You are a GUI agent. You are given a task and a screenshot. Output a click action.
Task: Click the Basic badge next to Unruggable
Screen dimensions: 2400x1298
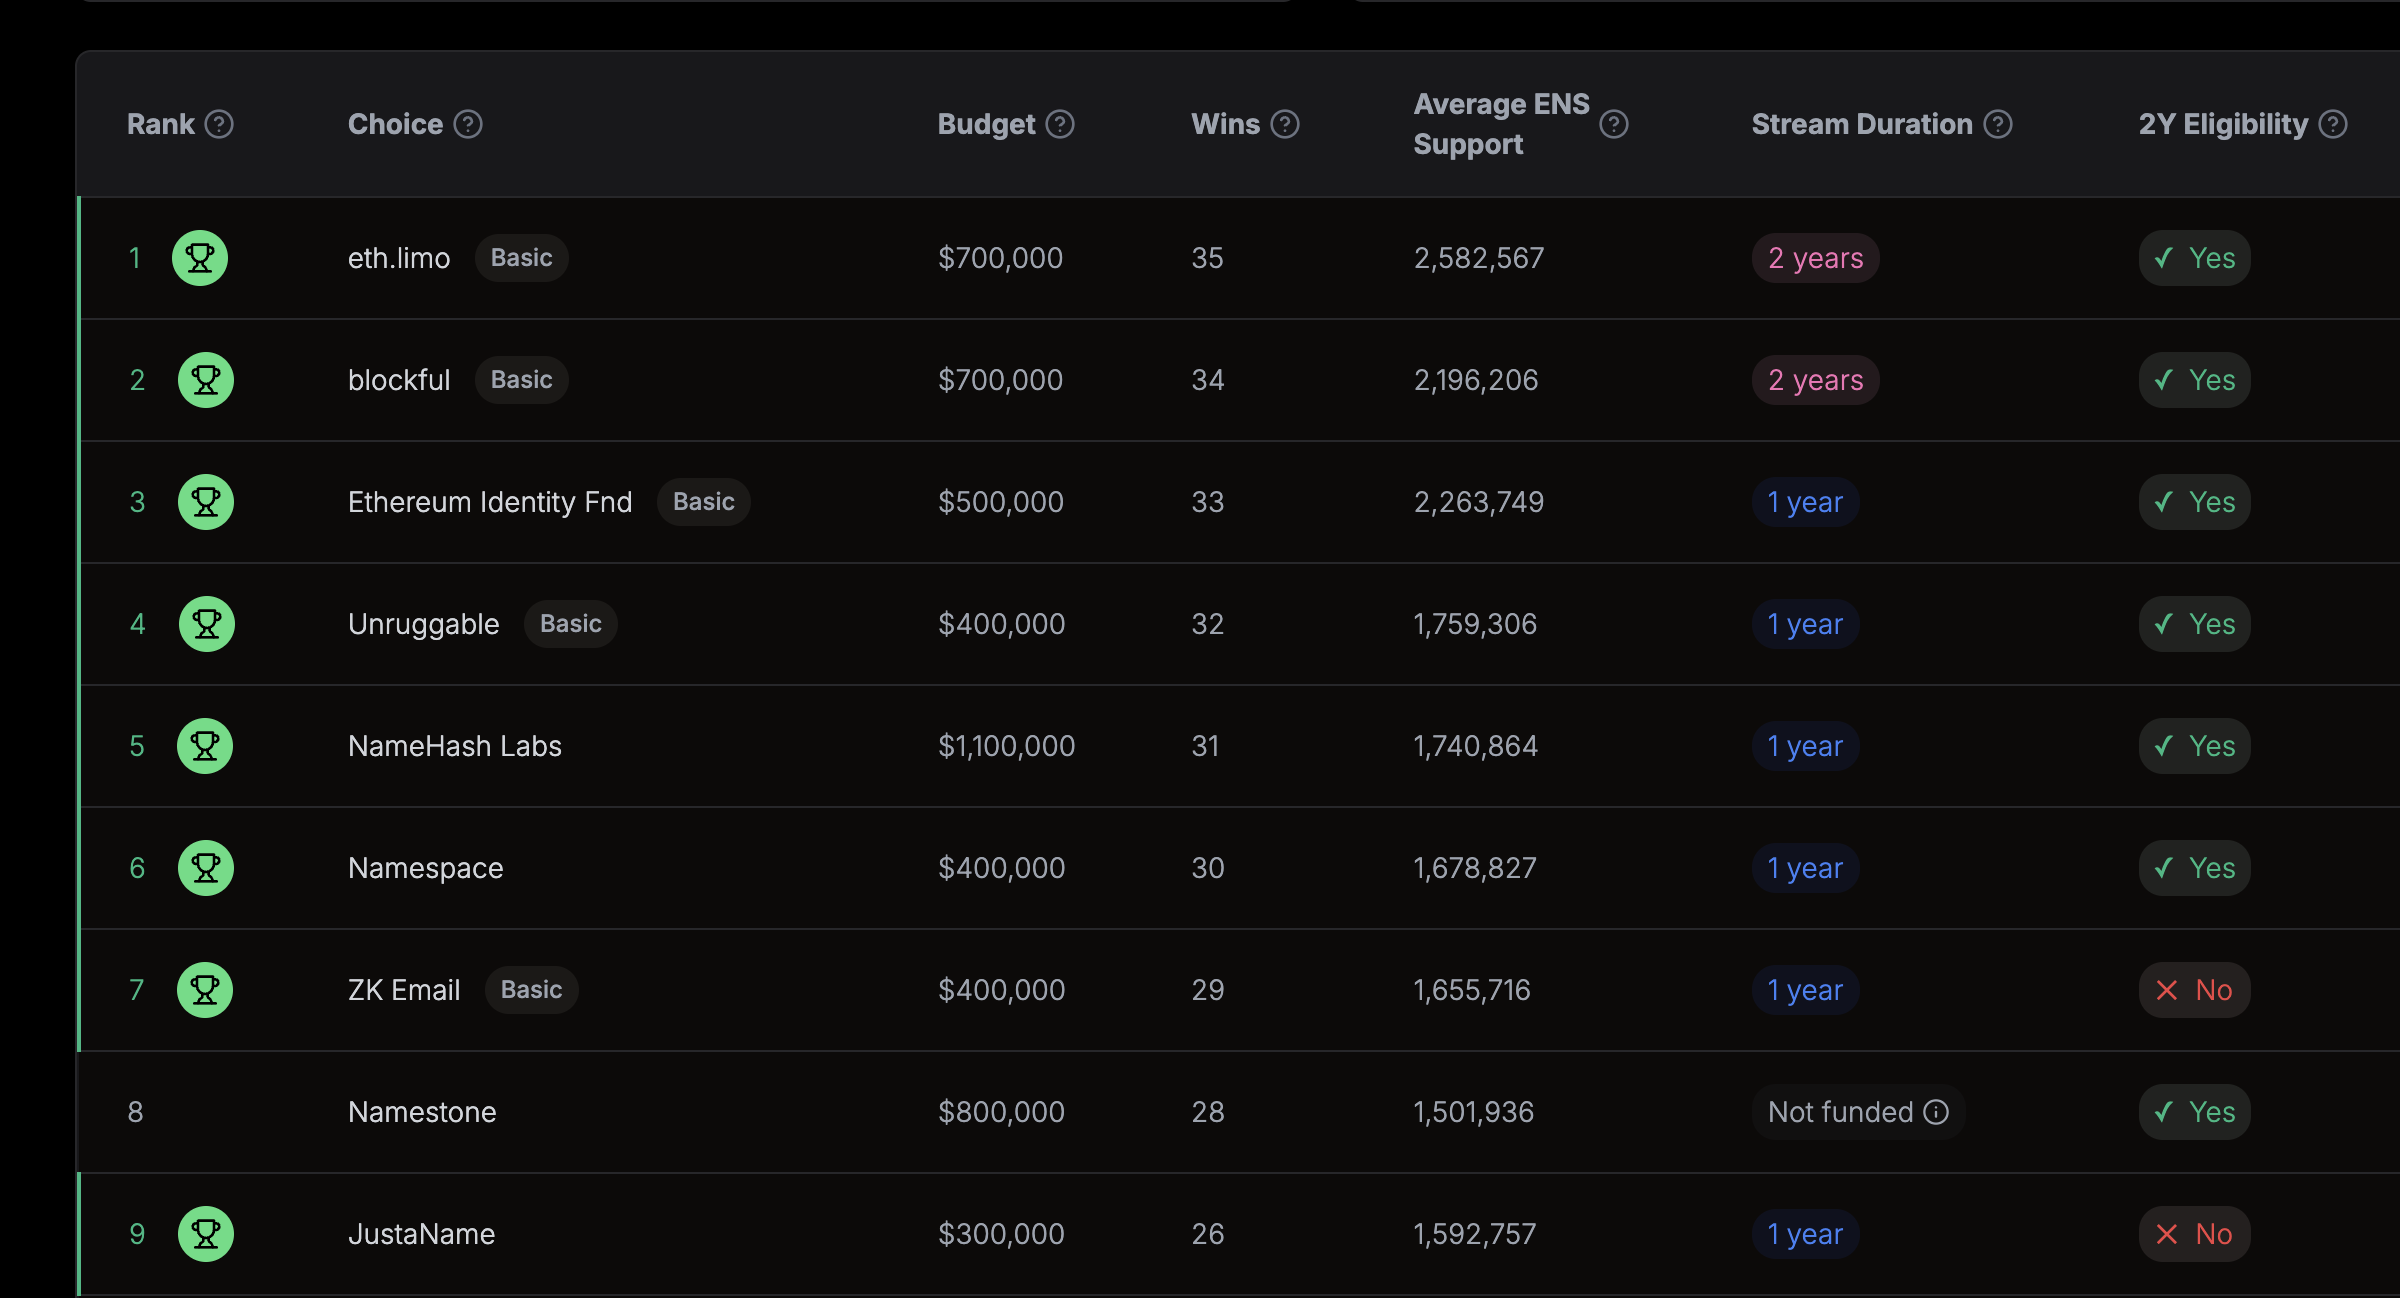(570, 624)
